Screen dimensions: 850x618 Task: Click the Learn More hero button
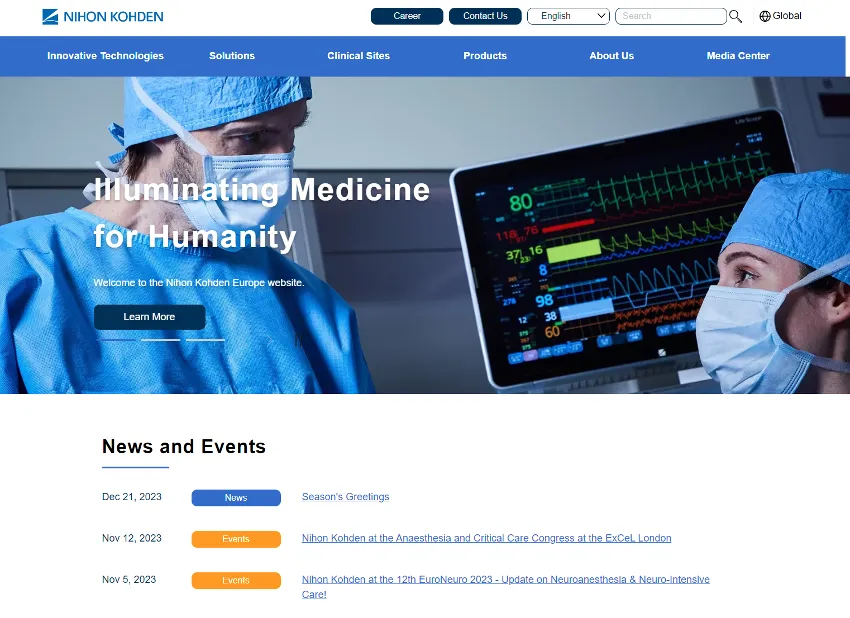[x=149, y=317]
